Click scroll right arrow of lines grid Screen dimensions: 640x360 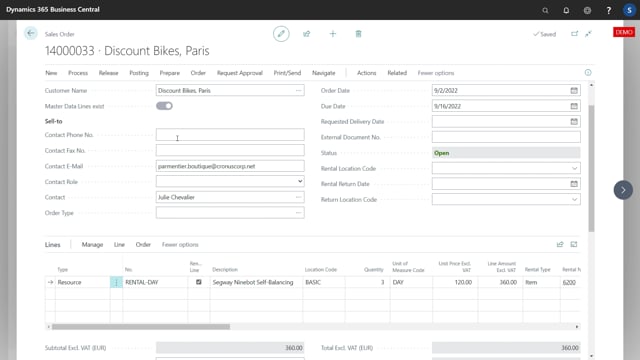point(577,327)
